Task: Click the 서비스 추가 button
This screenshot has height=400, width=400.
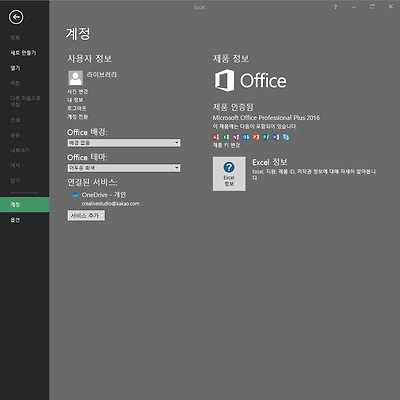Action: tap(86, 216)
